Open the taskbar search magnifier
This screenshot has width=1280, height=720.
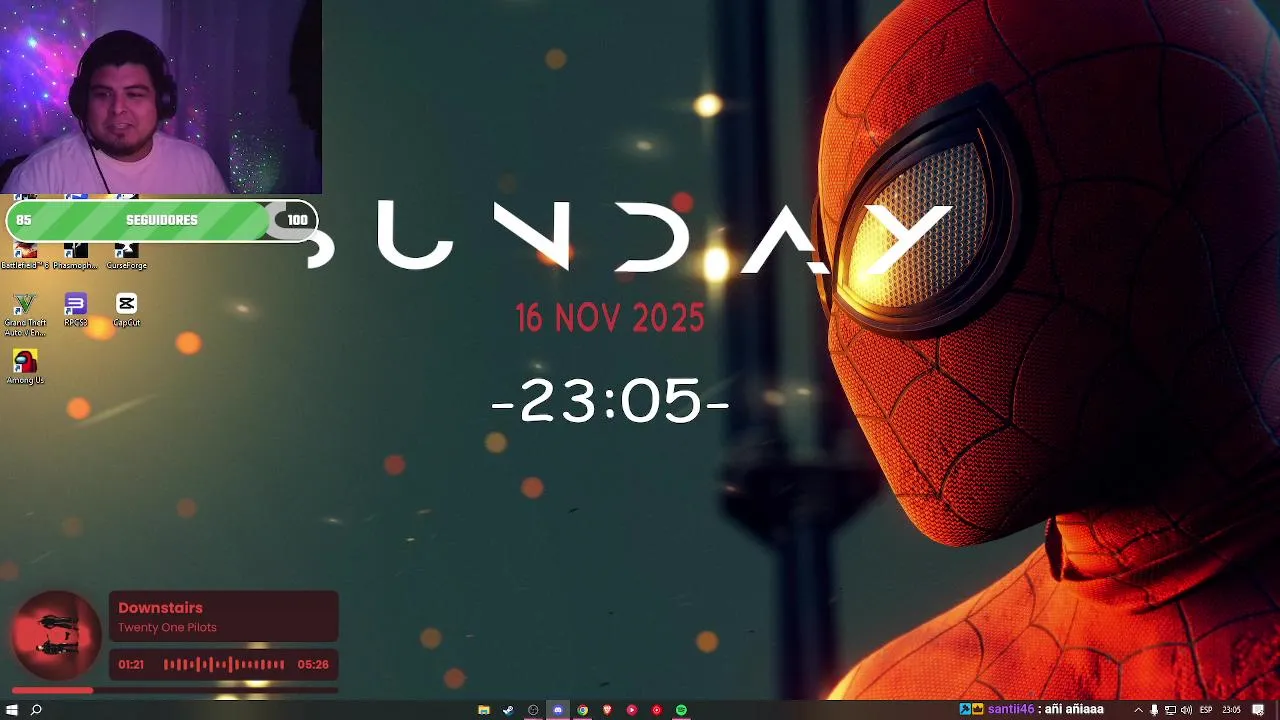[x=37, y=710]
